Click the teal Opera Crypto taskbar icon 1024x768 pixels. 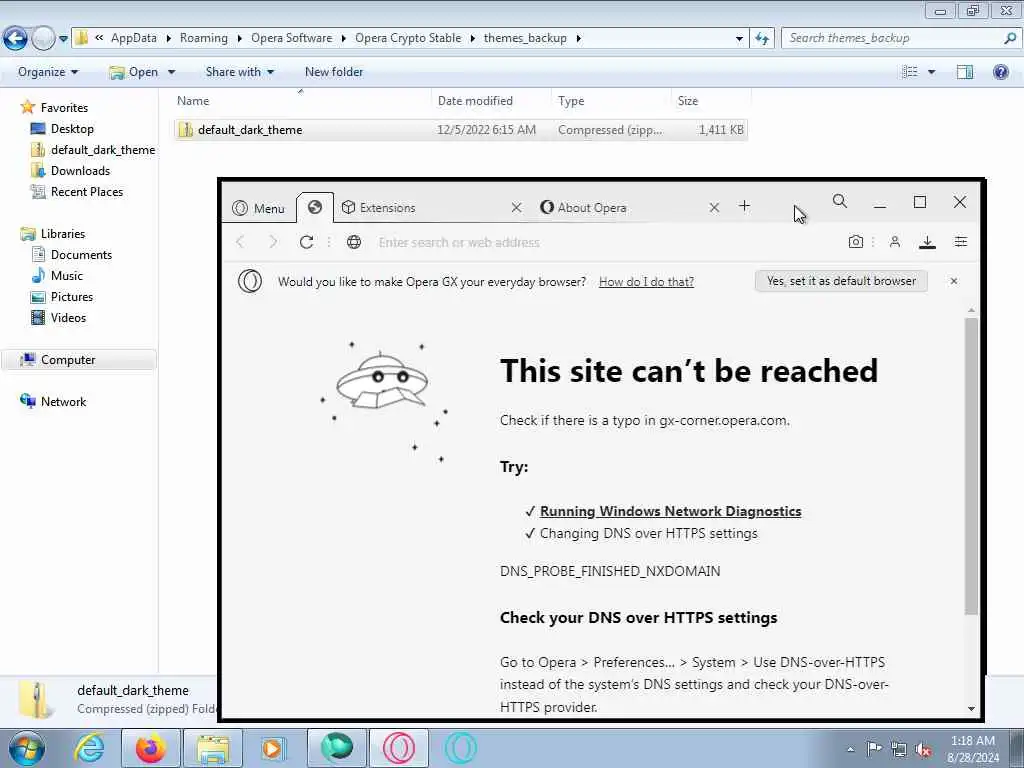(460, 748)
